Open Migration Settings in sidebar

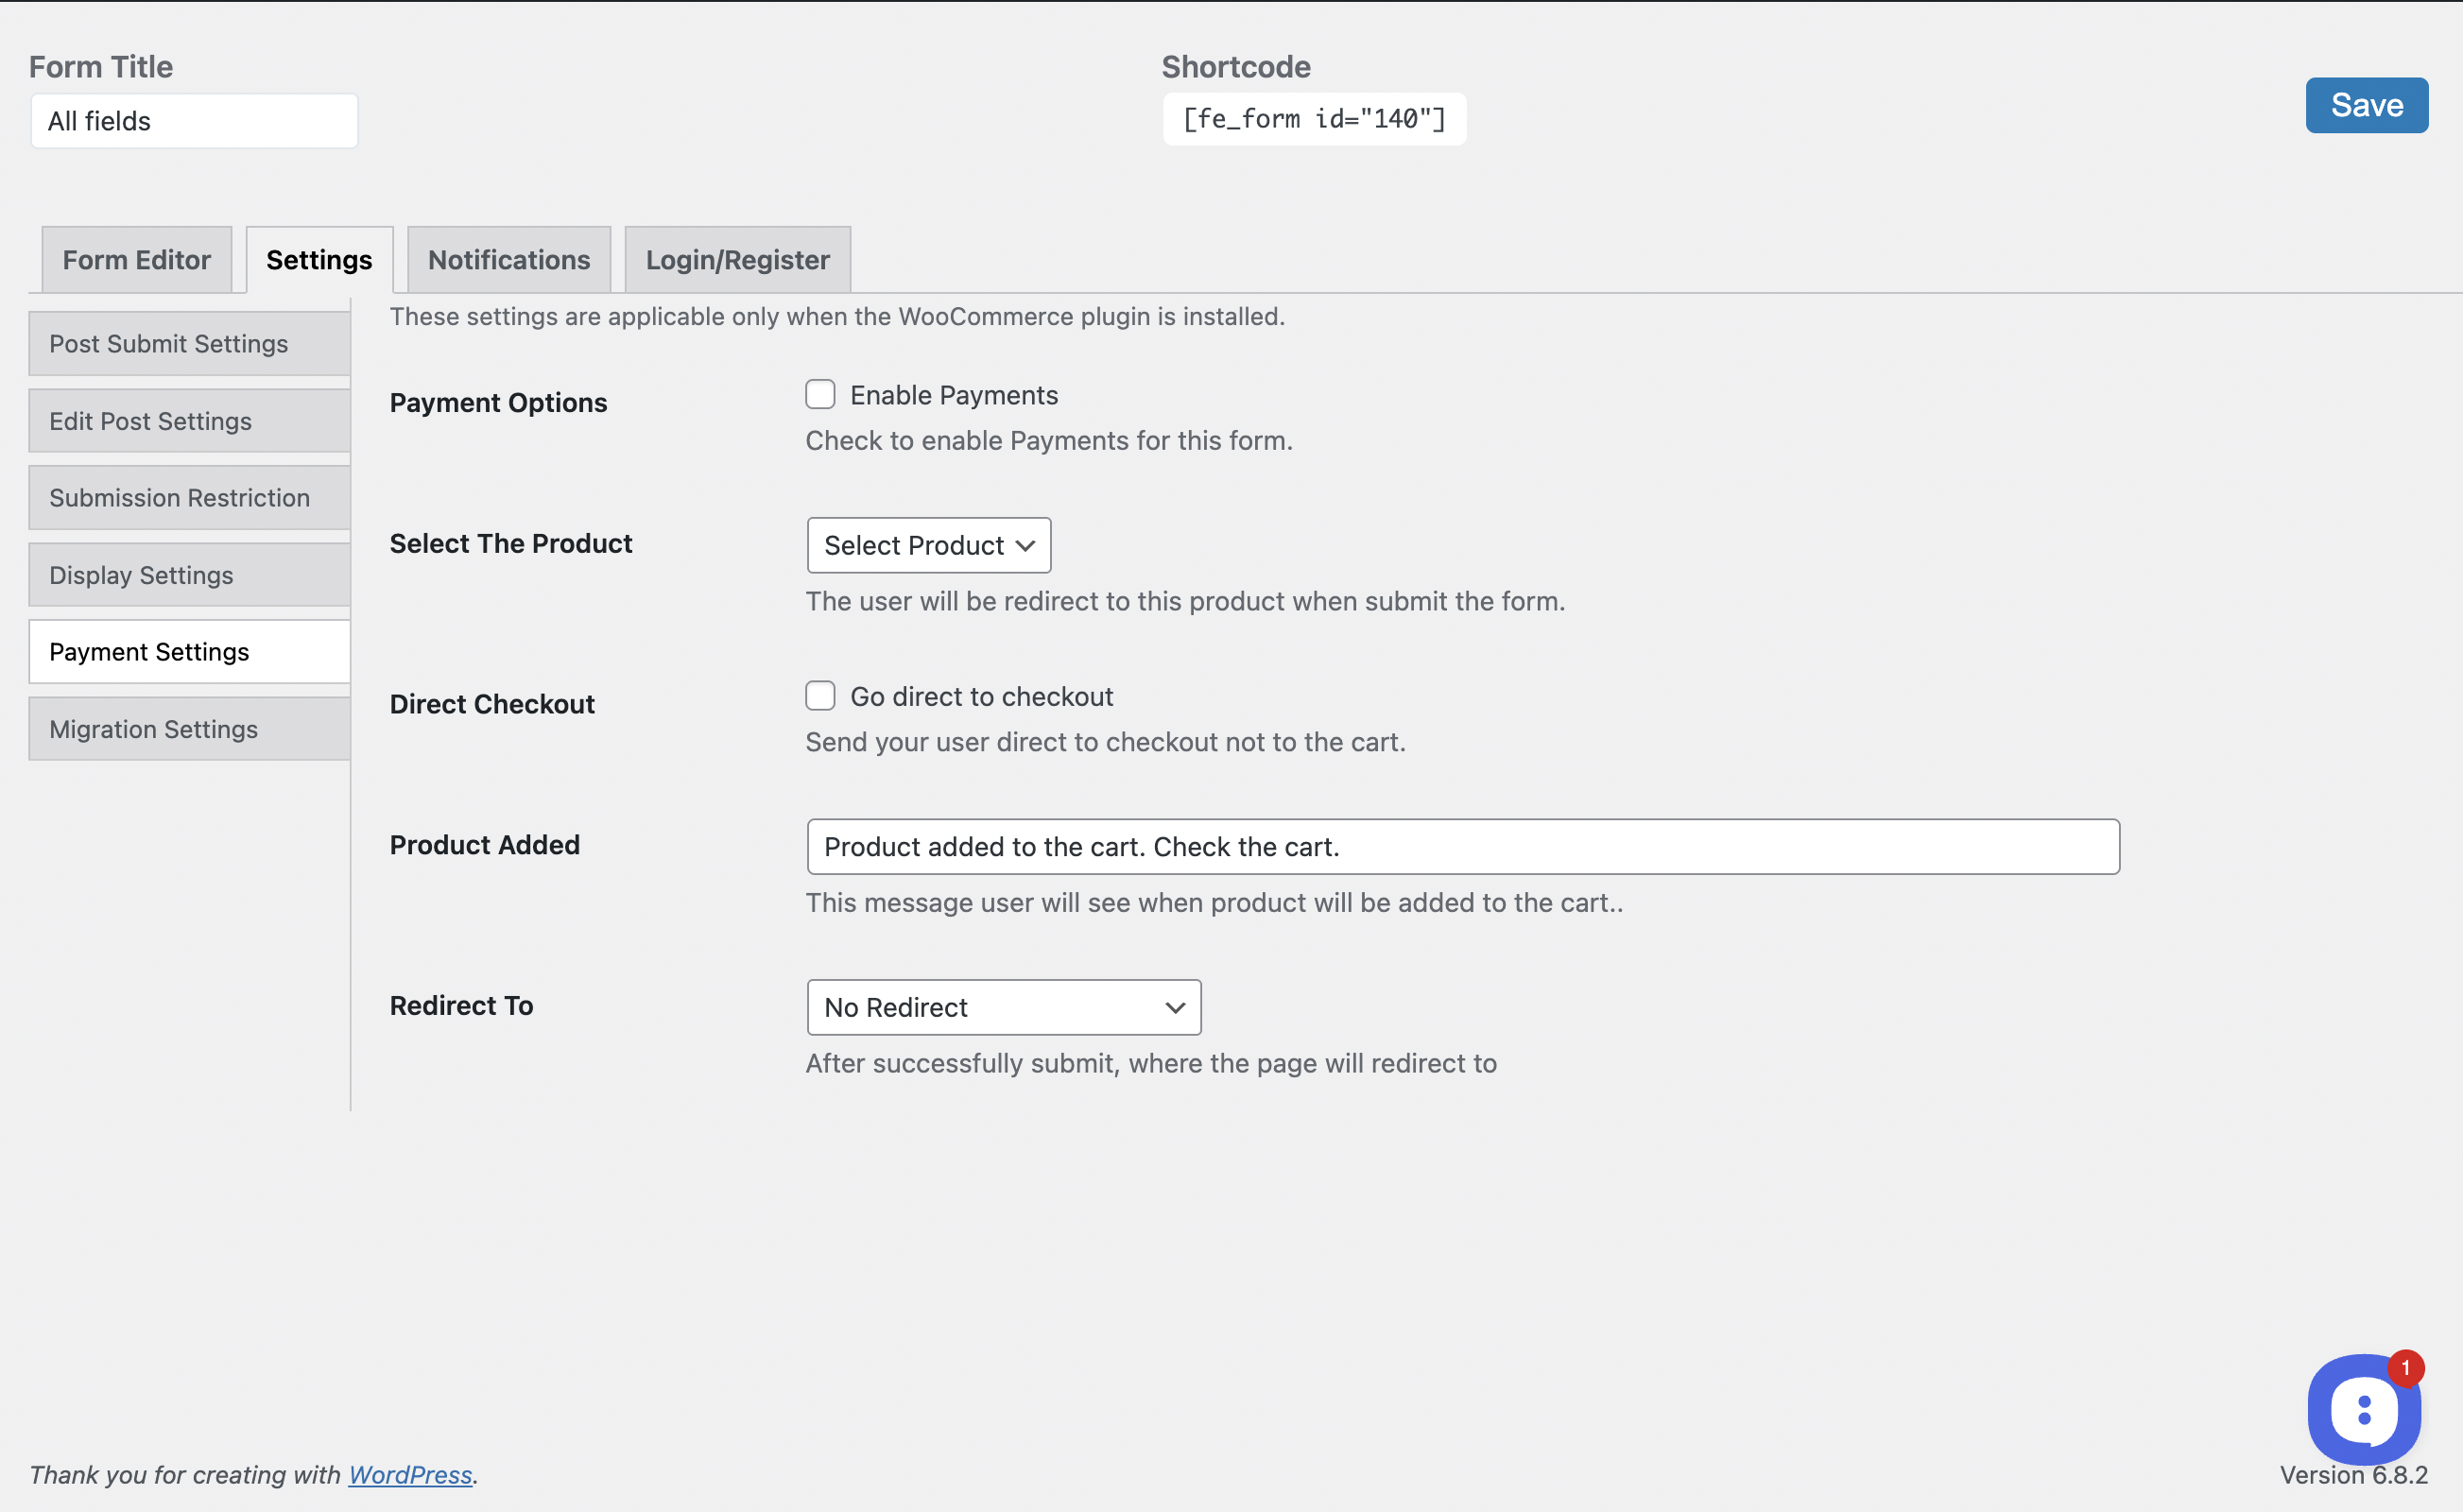tap(190, 729)
